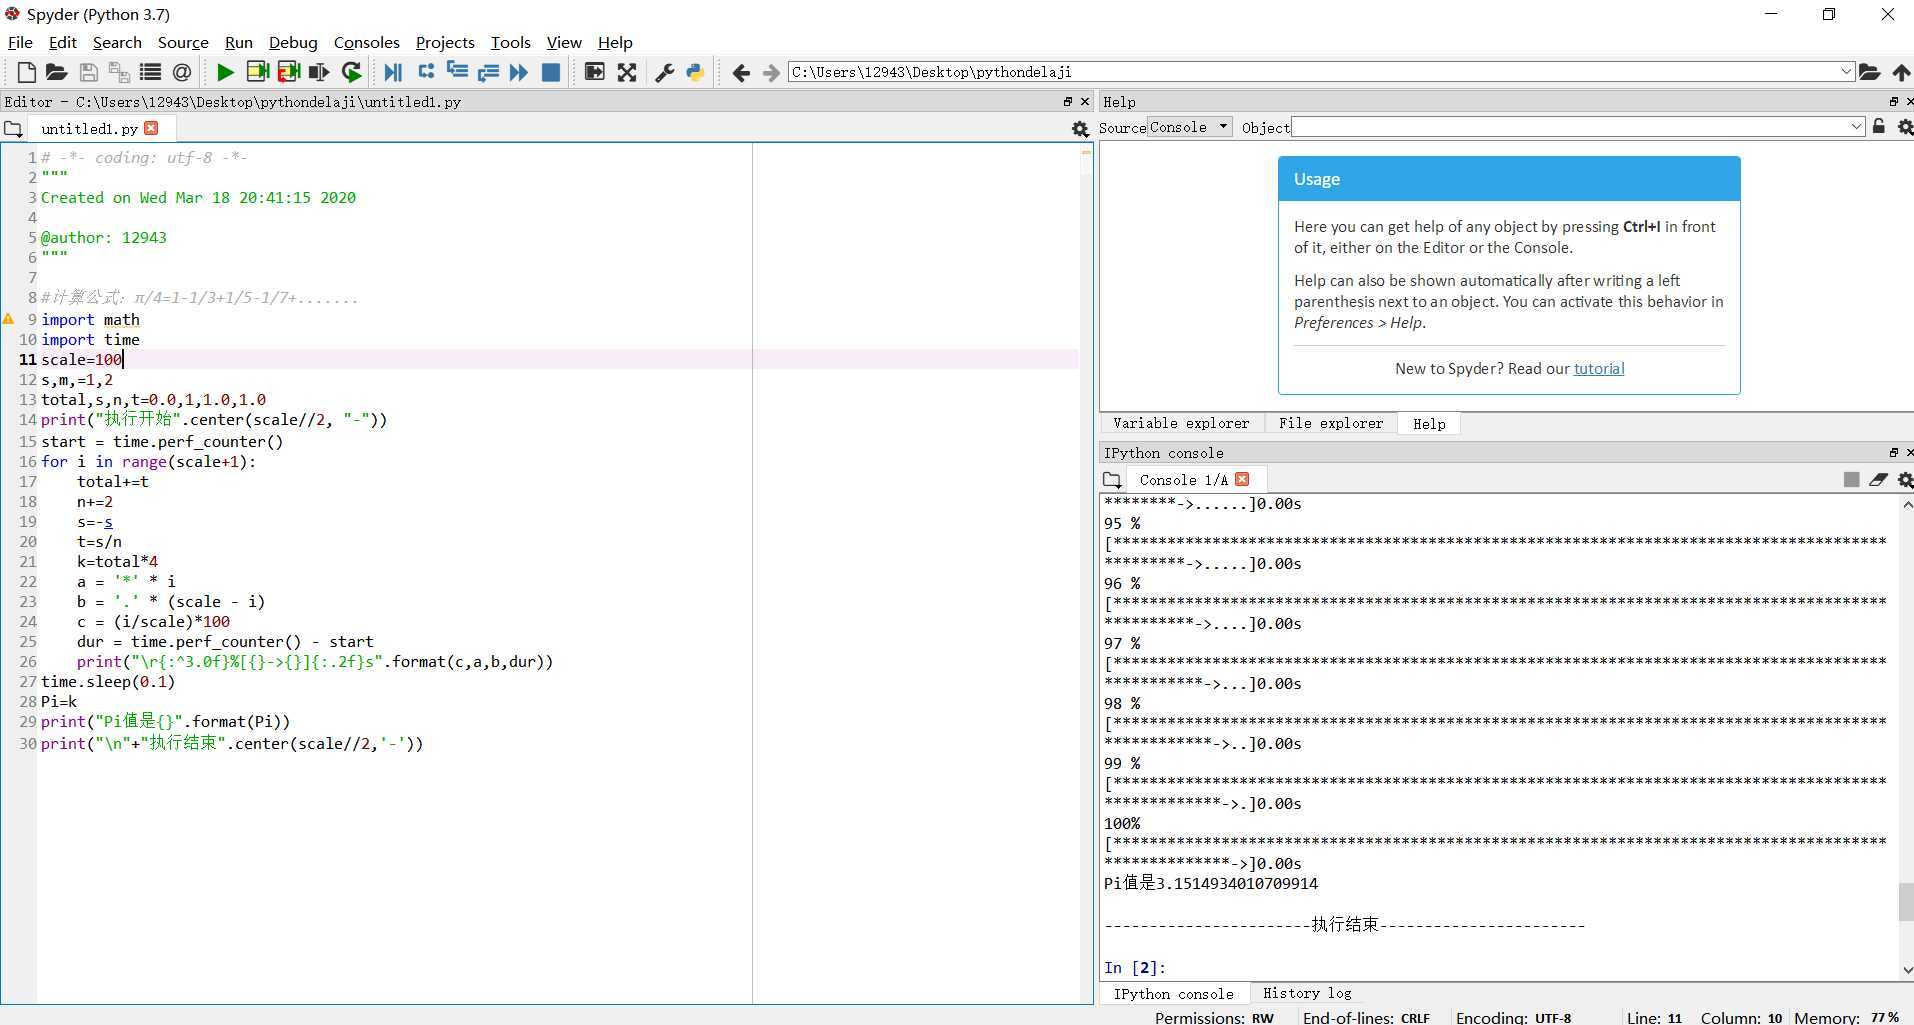Open a file using the folder icon
Screen dimensions: 1914x1025
click(x=56, y=72)
